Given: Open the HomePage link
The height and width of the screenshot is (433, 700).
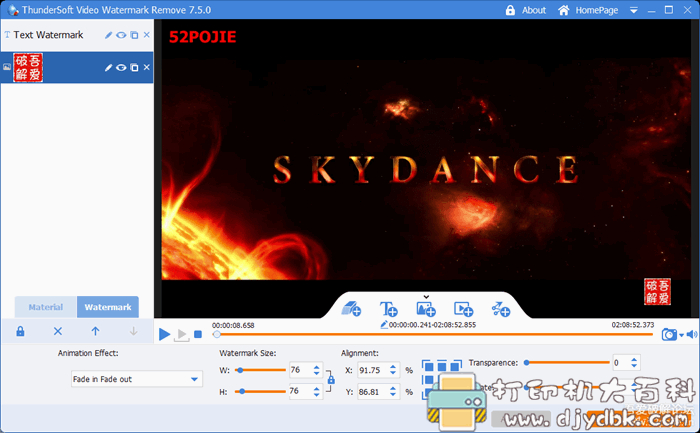Looking at the screenshot, I should [596, 10].
